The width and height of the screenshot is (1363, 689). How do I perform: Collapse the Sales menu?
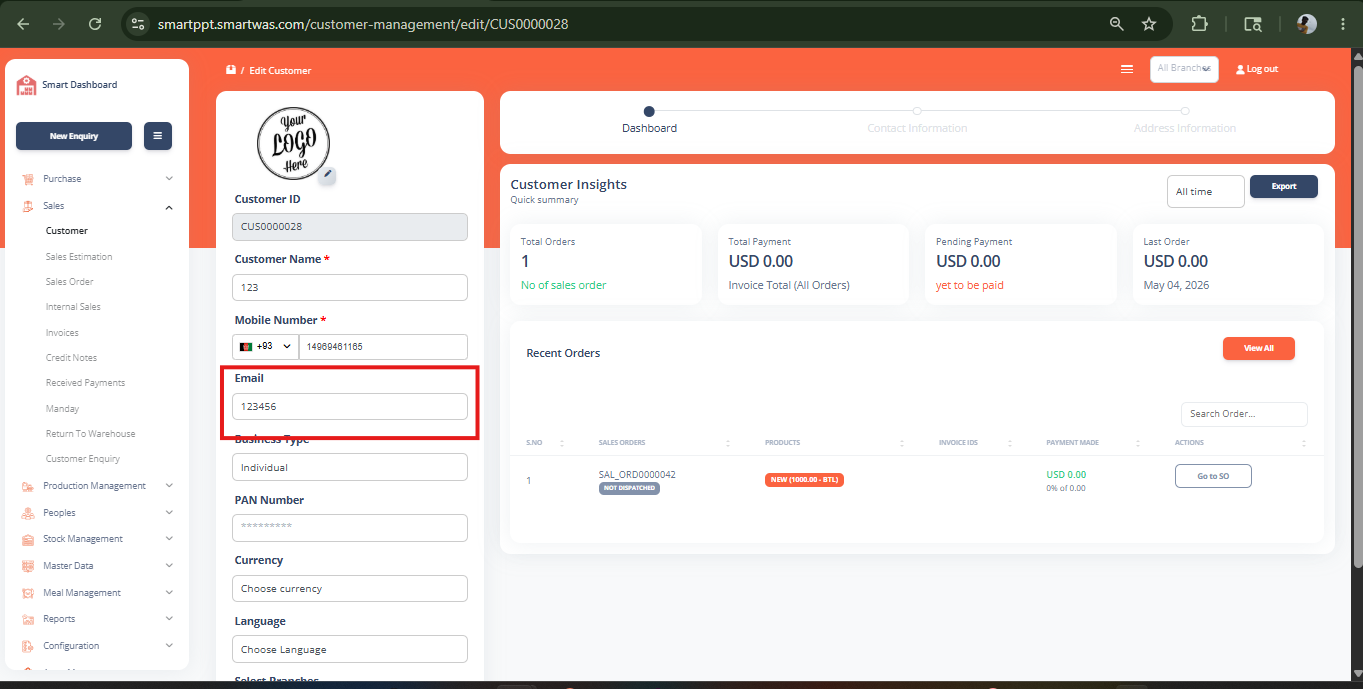(169, 207)
